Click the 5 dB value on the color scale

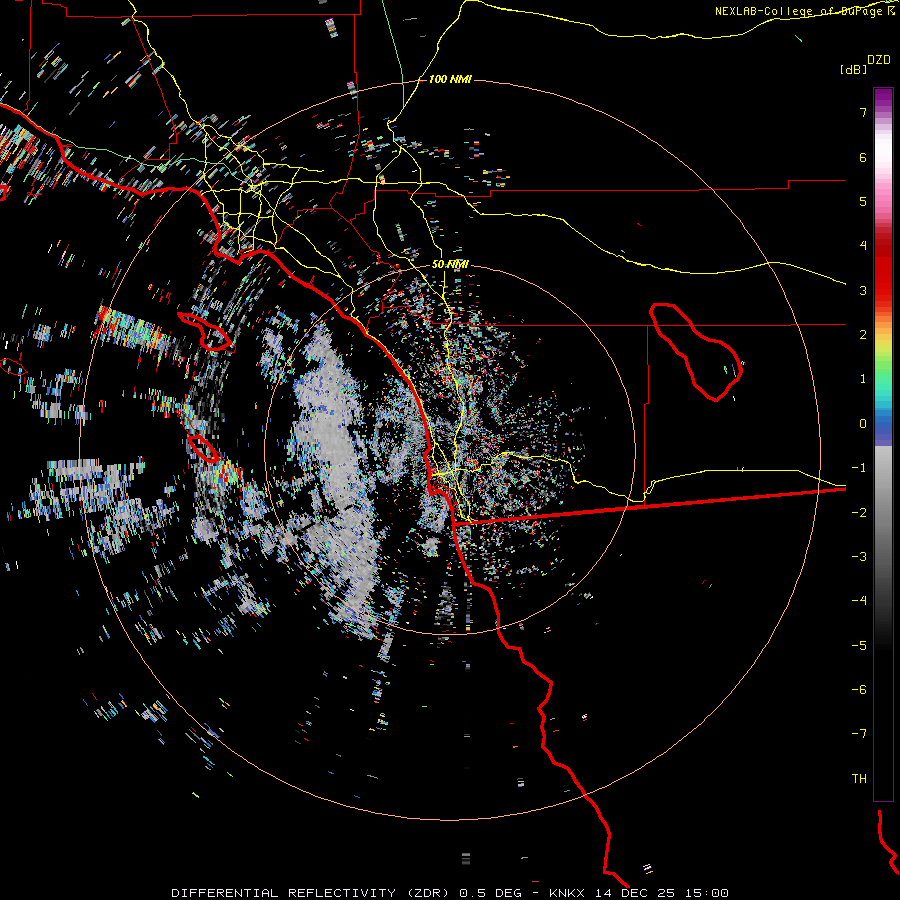(x=863, y=201)
